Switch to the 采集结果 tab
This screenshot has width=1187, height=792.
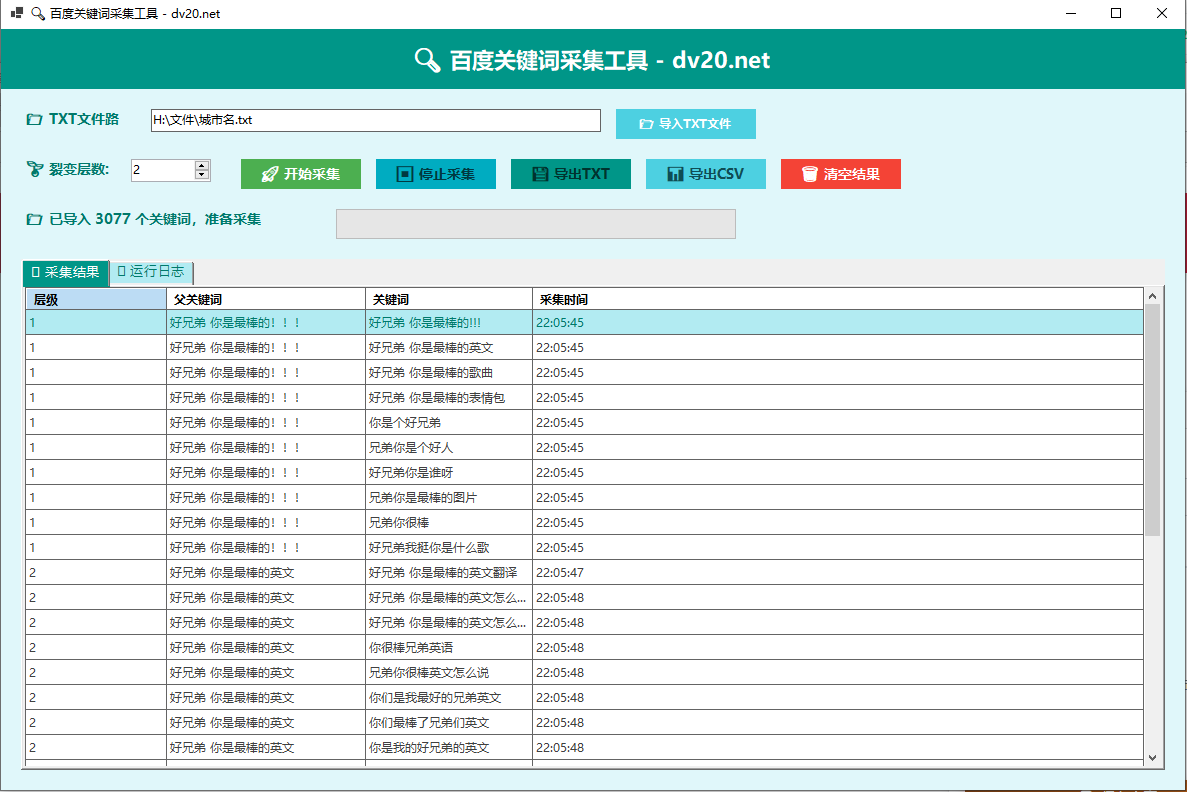(x=65, y=272)
